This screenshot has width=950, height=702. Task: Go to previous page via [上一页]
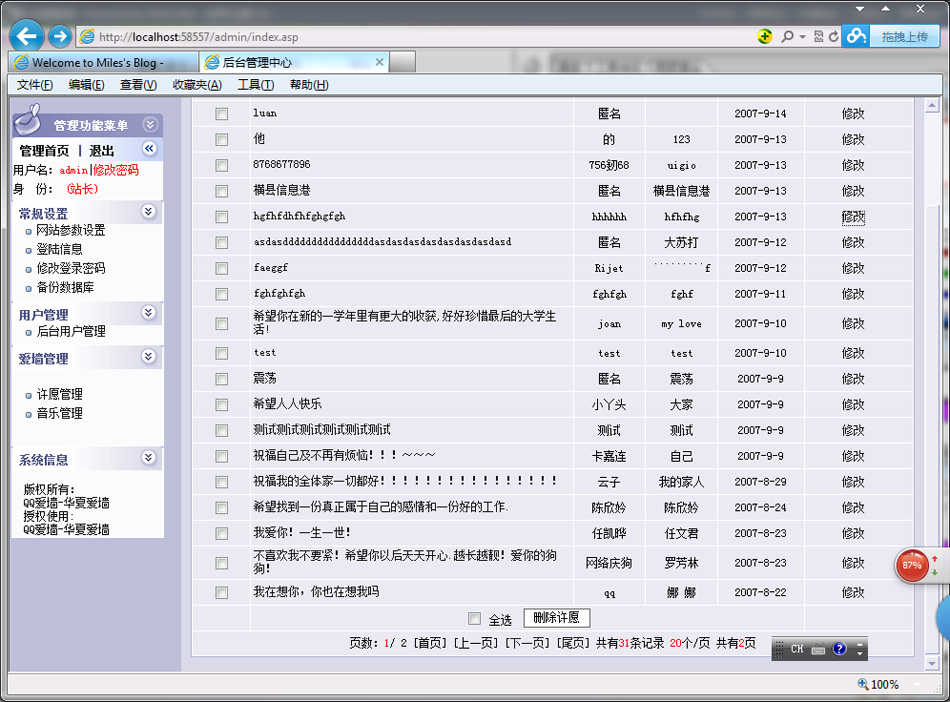(x=476, y=643)
